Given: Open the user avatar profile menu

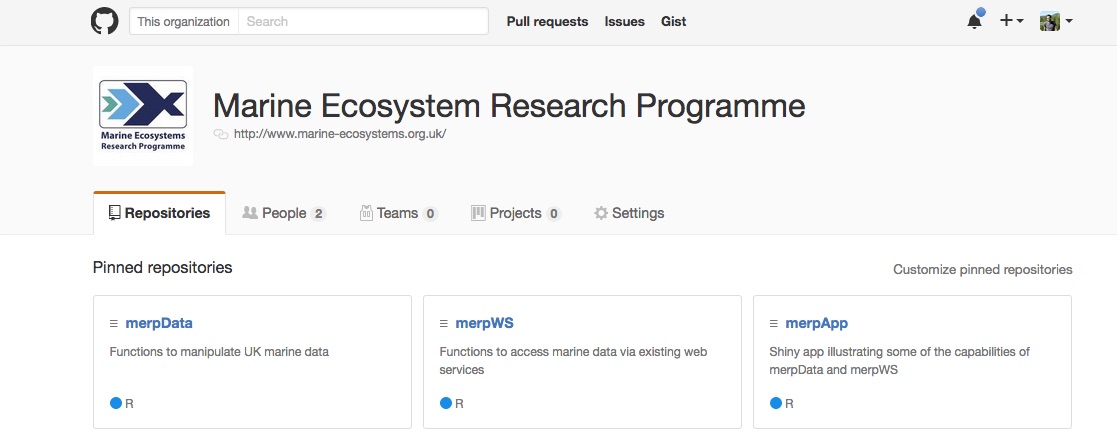Looking at the screenshot, I should click(1056, 21).
